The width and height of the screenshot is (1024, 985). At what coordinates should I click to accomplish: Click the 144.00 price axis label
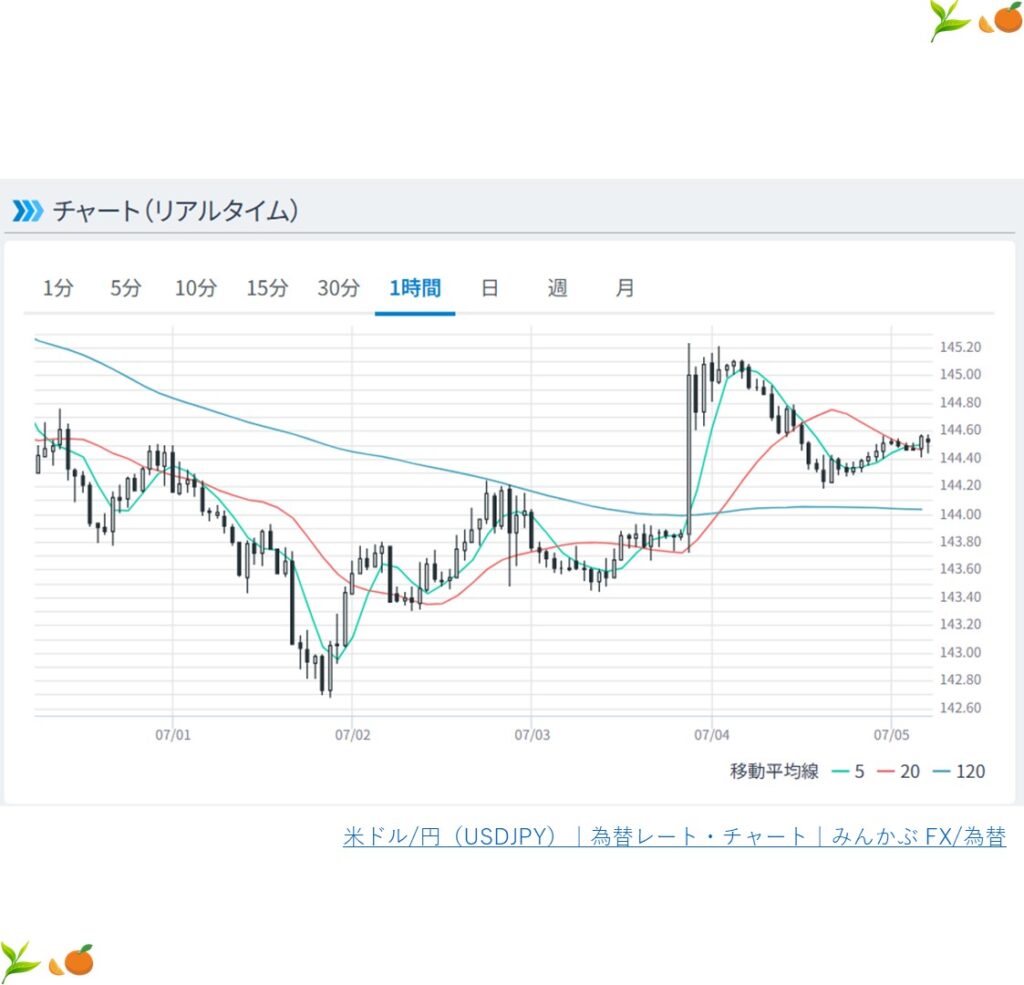click(x=960, y=515)
